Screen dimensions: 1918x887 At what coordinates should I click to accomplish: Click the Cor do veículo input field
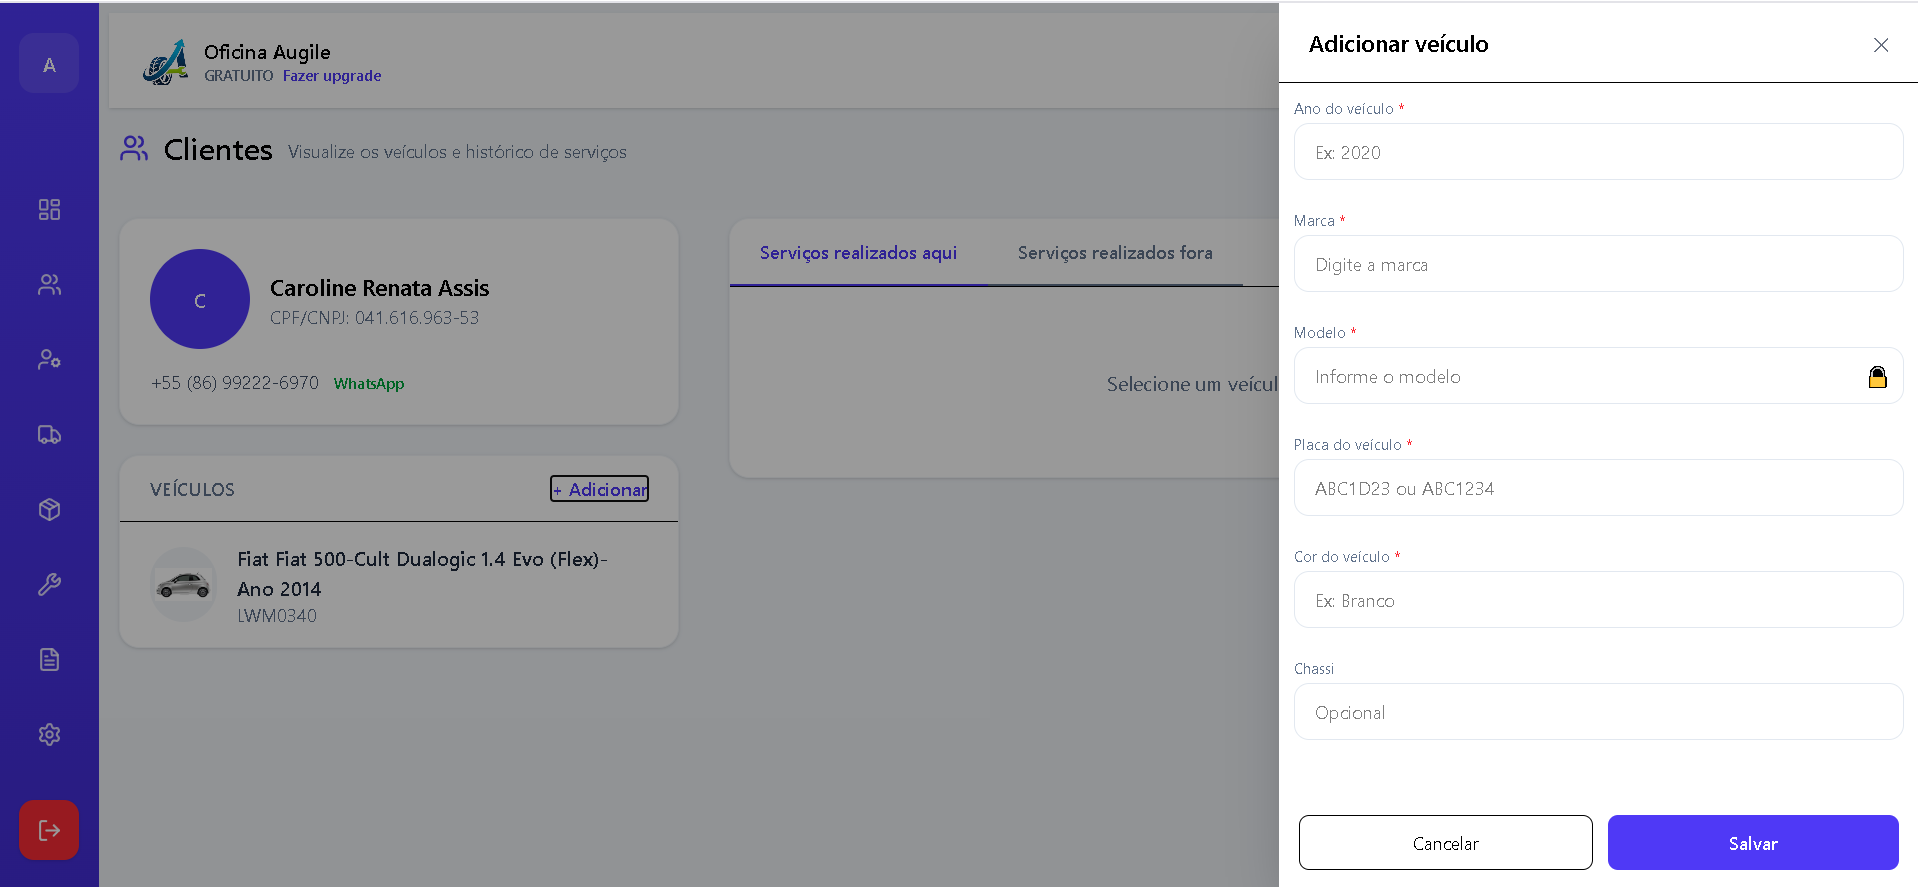tap(1598, 600)
